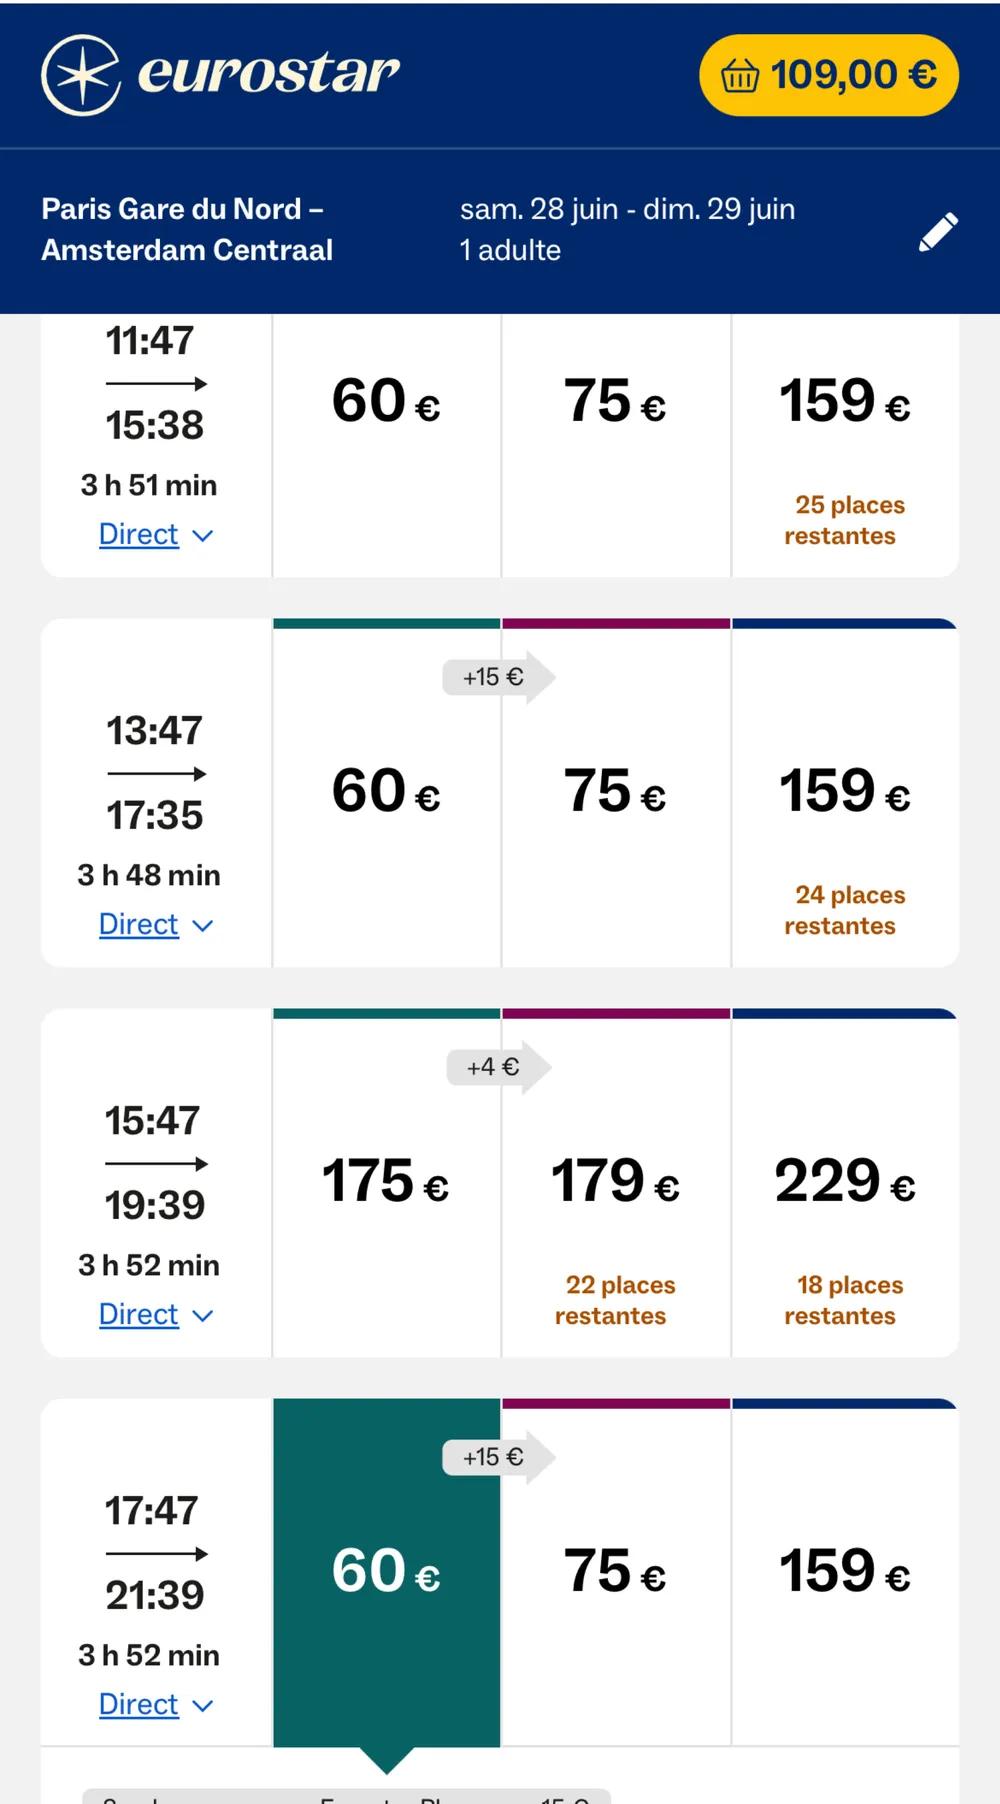Image resolution: width=1000 pixels, height=1804 pixels.
Task: Click the +15 € upgrade arrow on 13:47
Action: click(x=497, y=678)
